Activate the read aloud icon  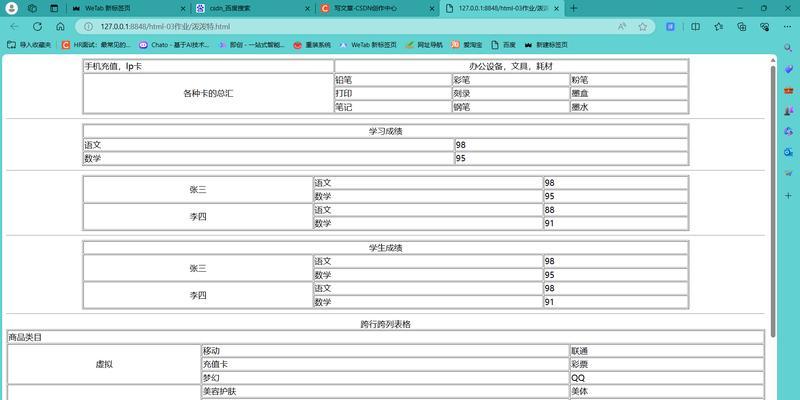(621, 27)
